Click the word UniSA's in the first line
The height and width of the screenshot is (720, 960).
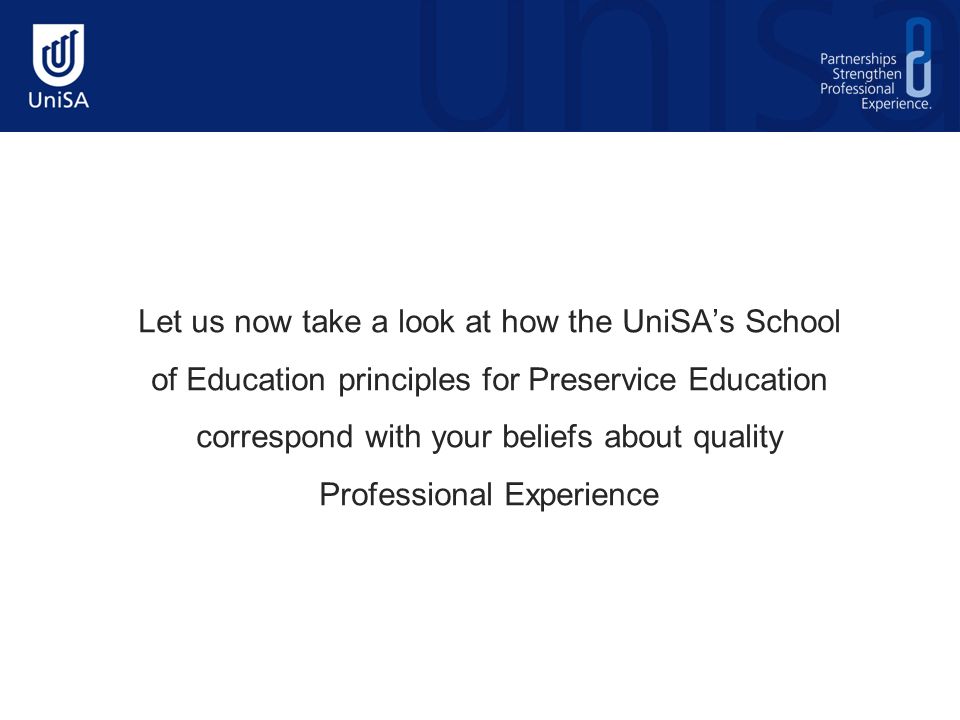coord(678,321)
